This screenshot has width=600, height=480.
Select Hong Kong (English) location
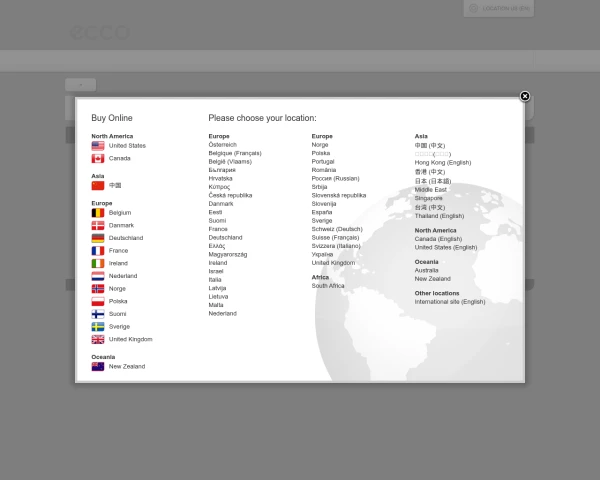click(443, 162)
